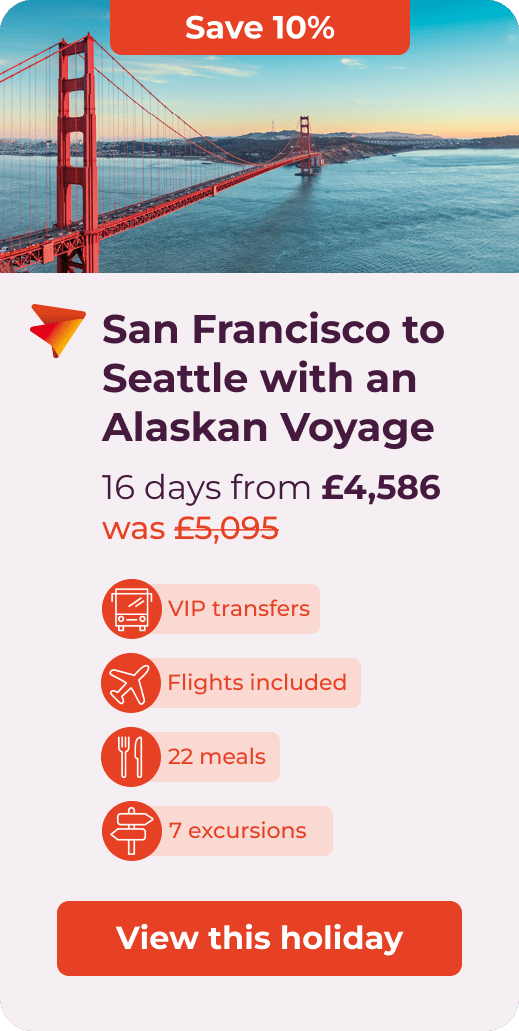Click the £4,586 current price

pos(381,488)
